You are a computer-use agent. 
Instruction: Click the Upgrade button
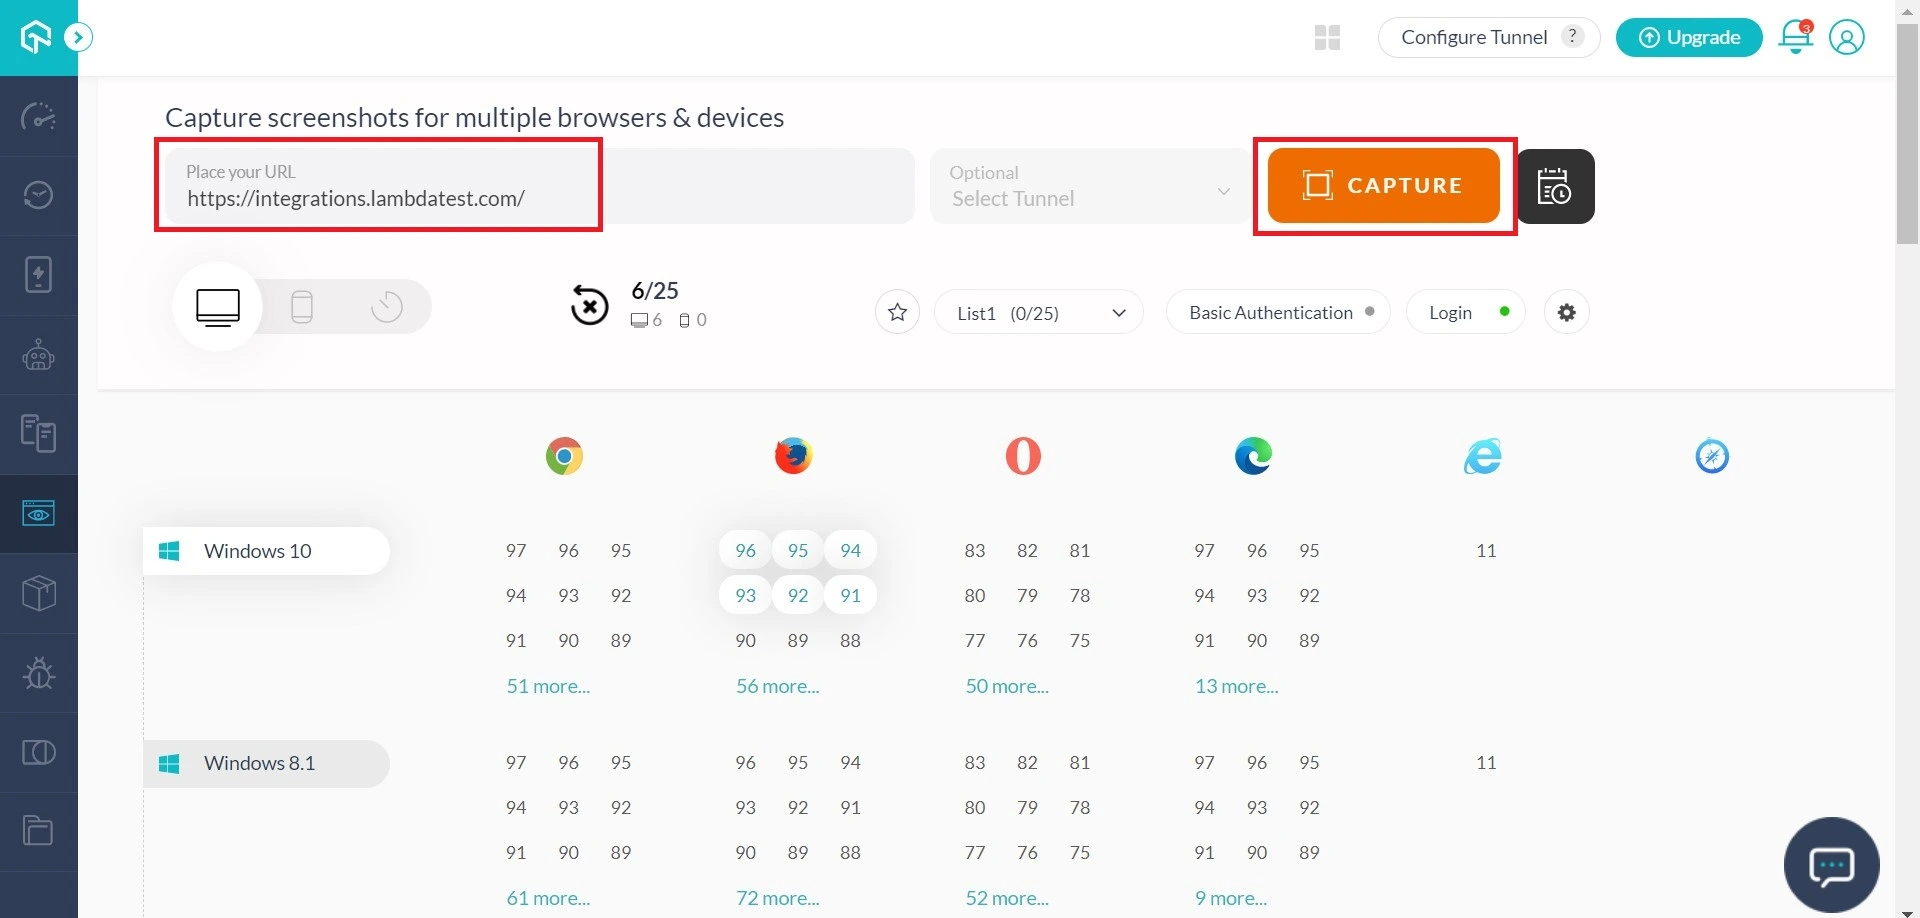pyautogui.click(x=1689, y=37)
